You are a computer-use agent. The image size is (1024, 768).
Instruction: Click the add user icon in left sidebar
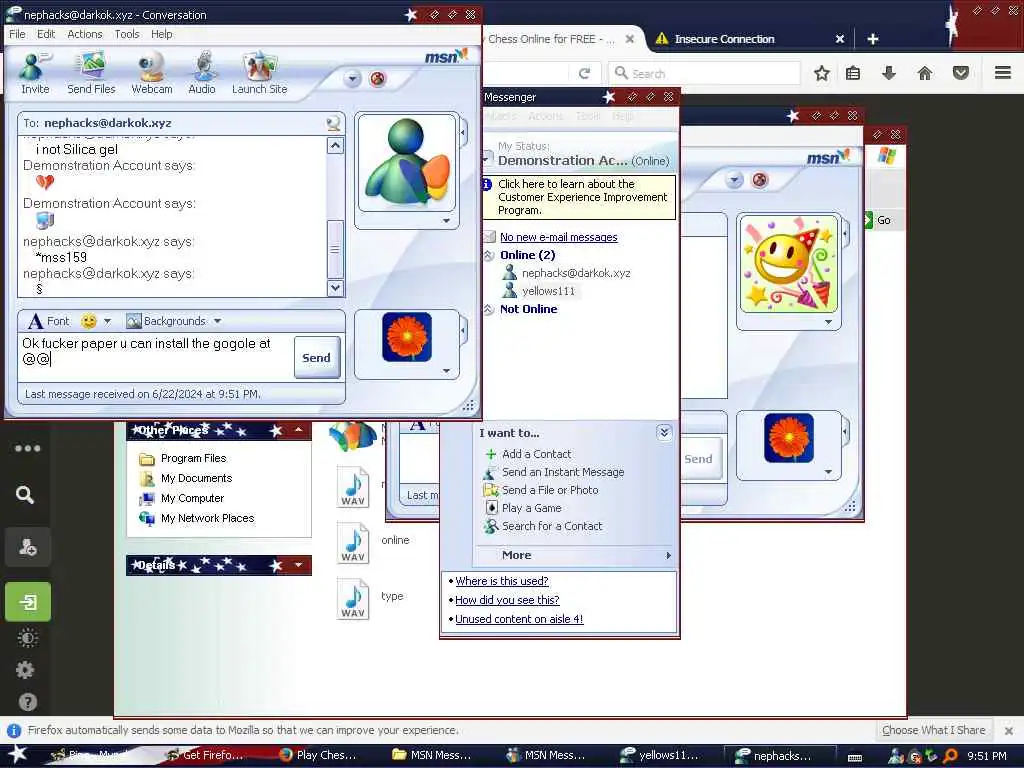tap(27, 547)
